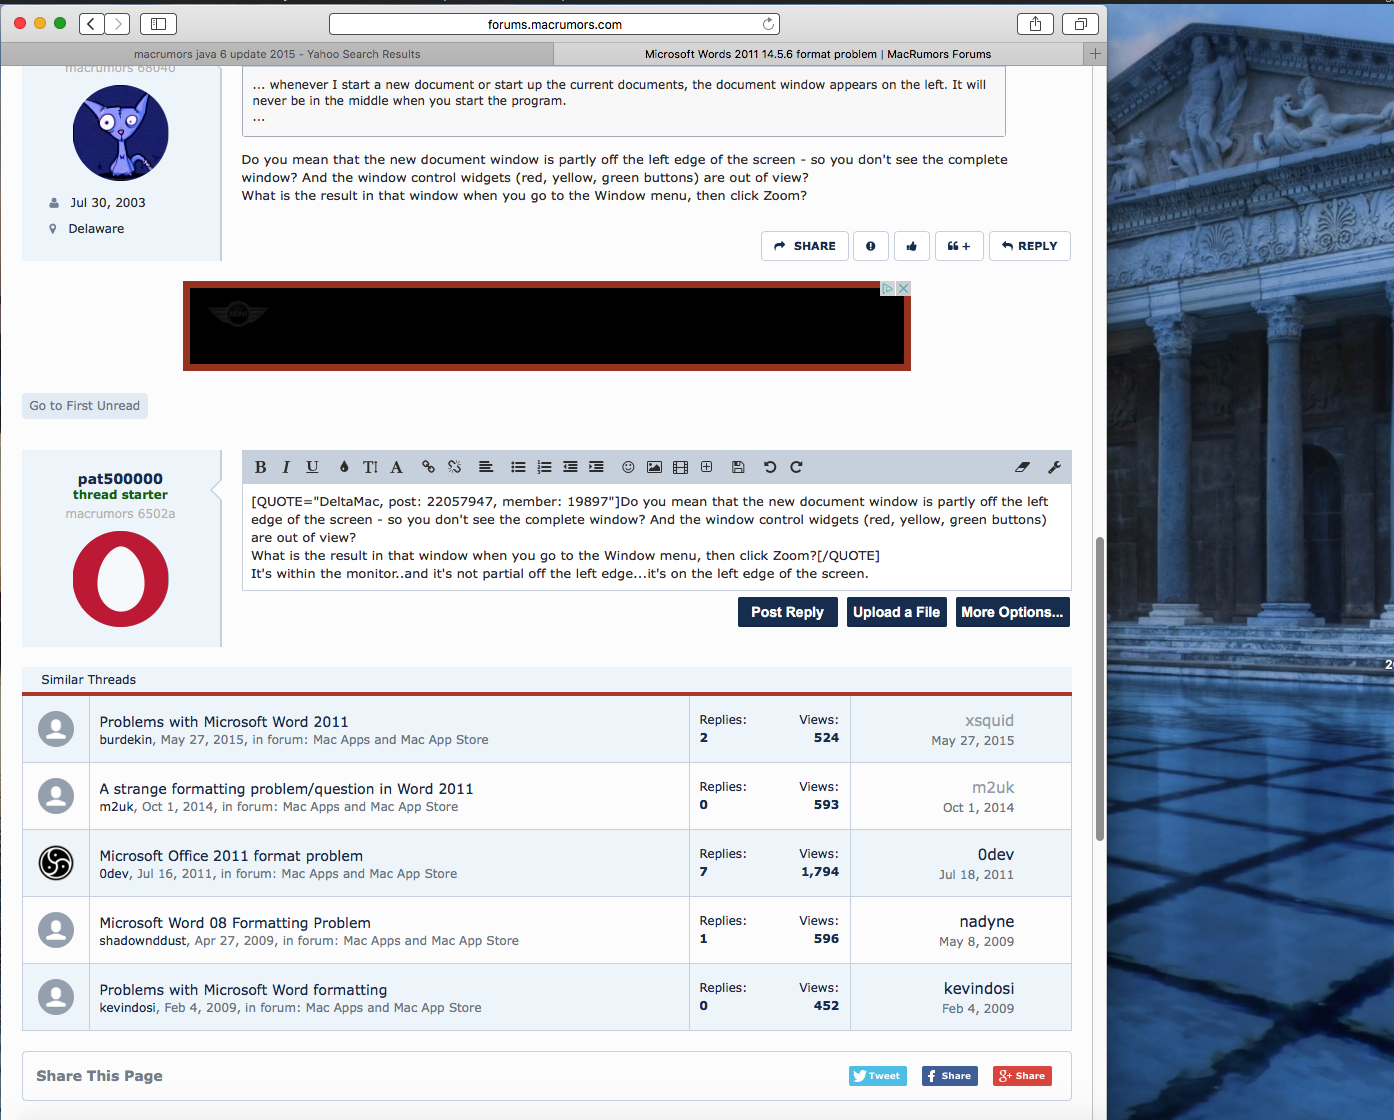
Task: Toggle underline formatting in reply editor
Action: (x=312, y=467)
